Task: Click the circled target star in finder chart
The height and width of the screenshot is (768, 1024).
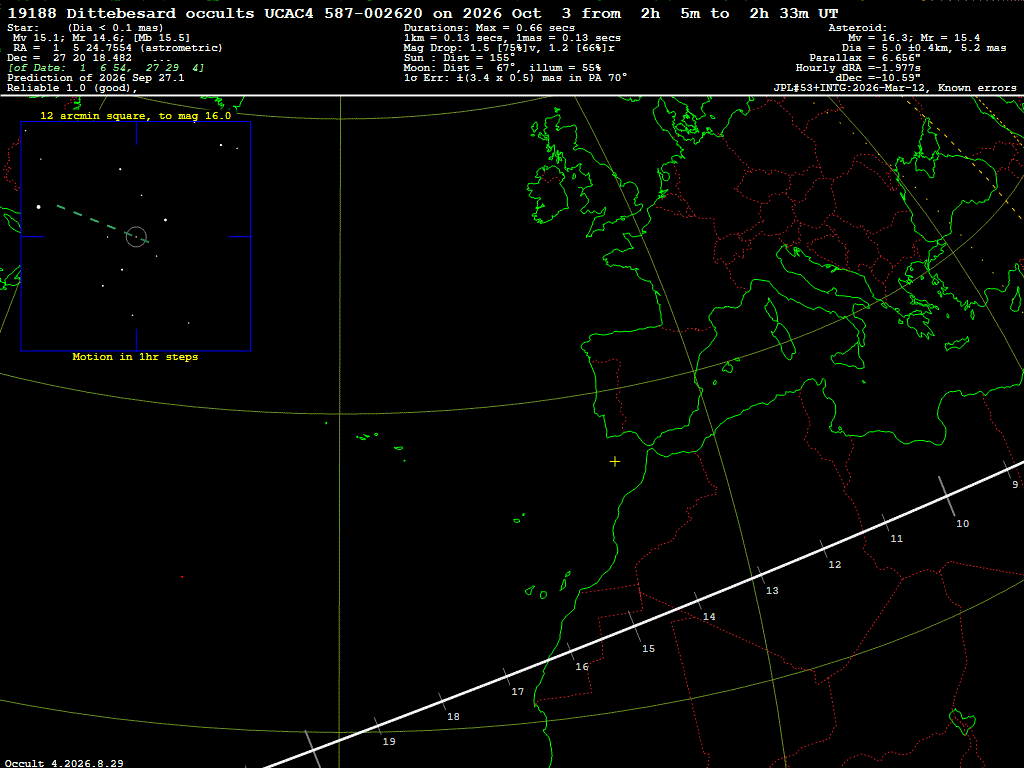Action: 136,236
